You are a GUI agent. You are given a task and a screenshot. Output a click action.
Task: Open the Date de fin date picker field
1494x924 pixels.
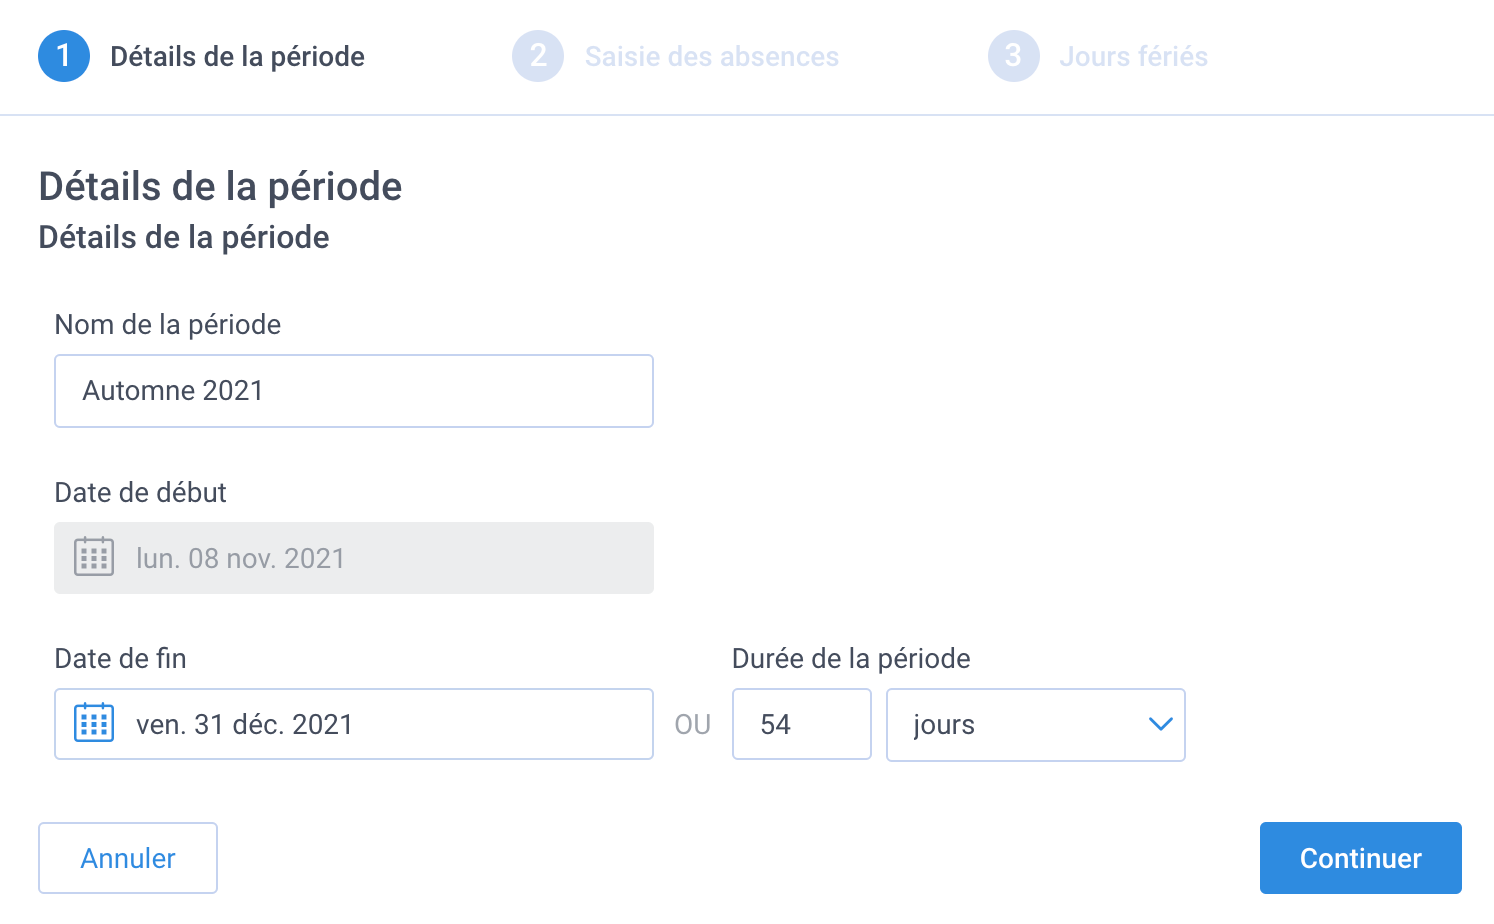click(x=354, y=724)
